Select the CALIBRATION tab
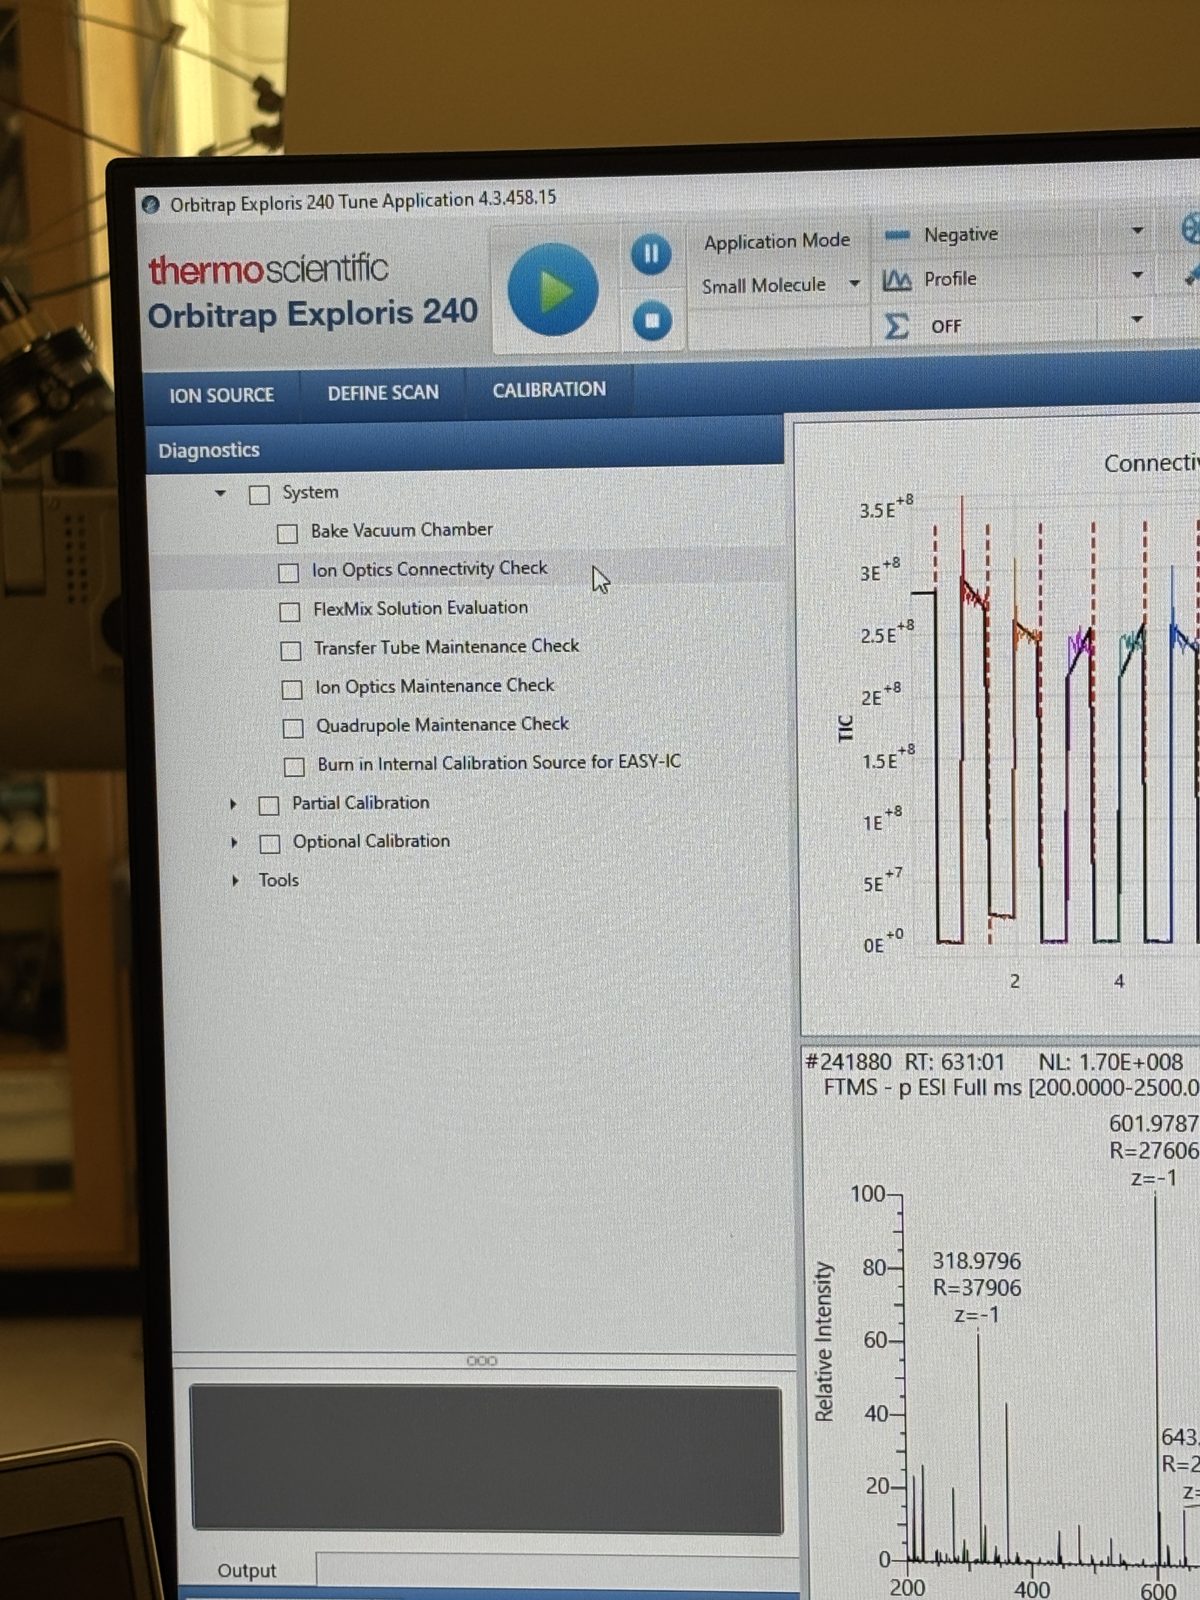This screenshot has width=1200, height=1600. (549, 390)
